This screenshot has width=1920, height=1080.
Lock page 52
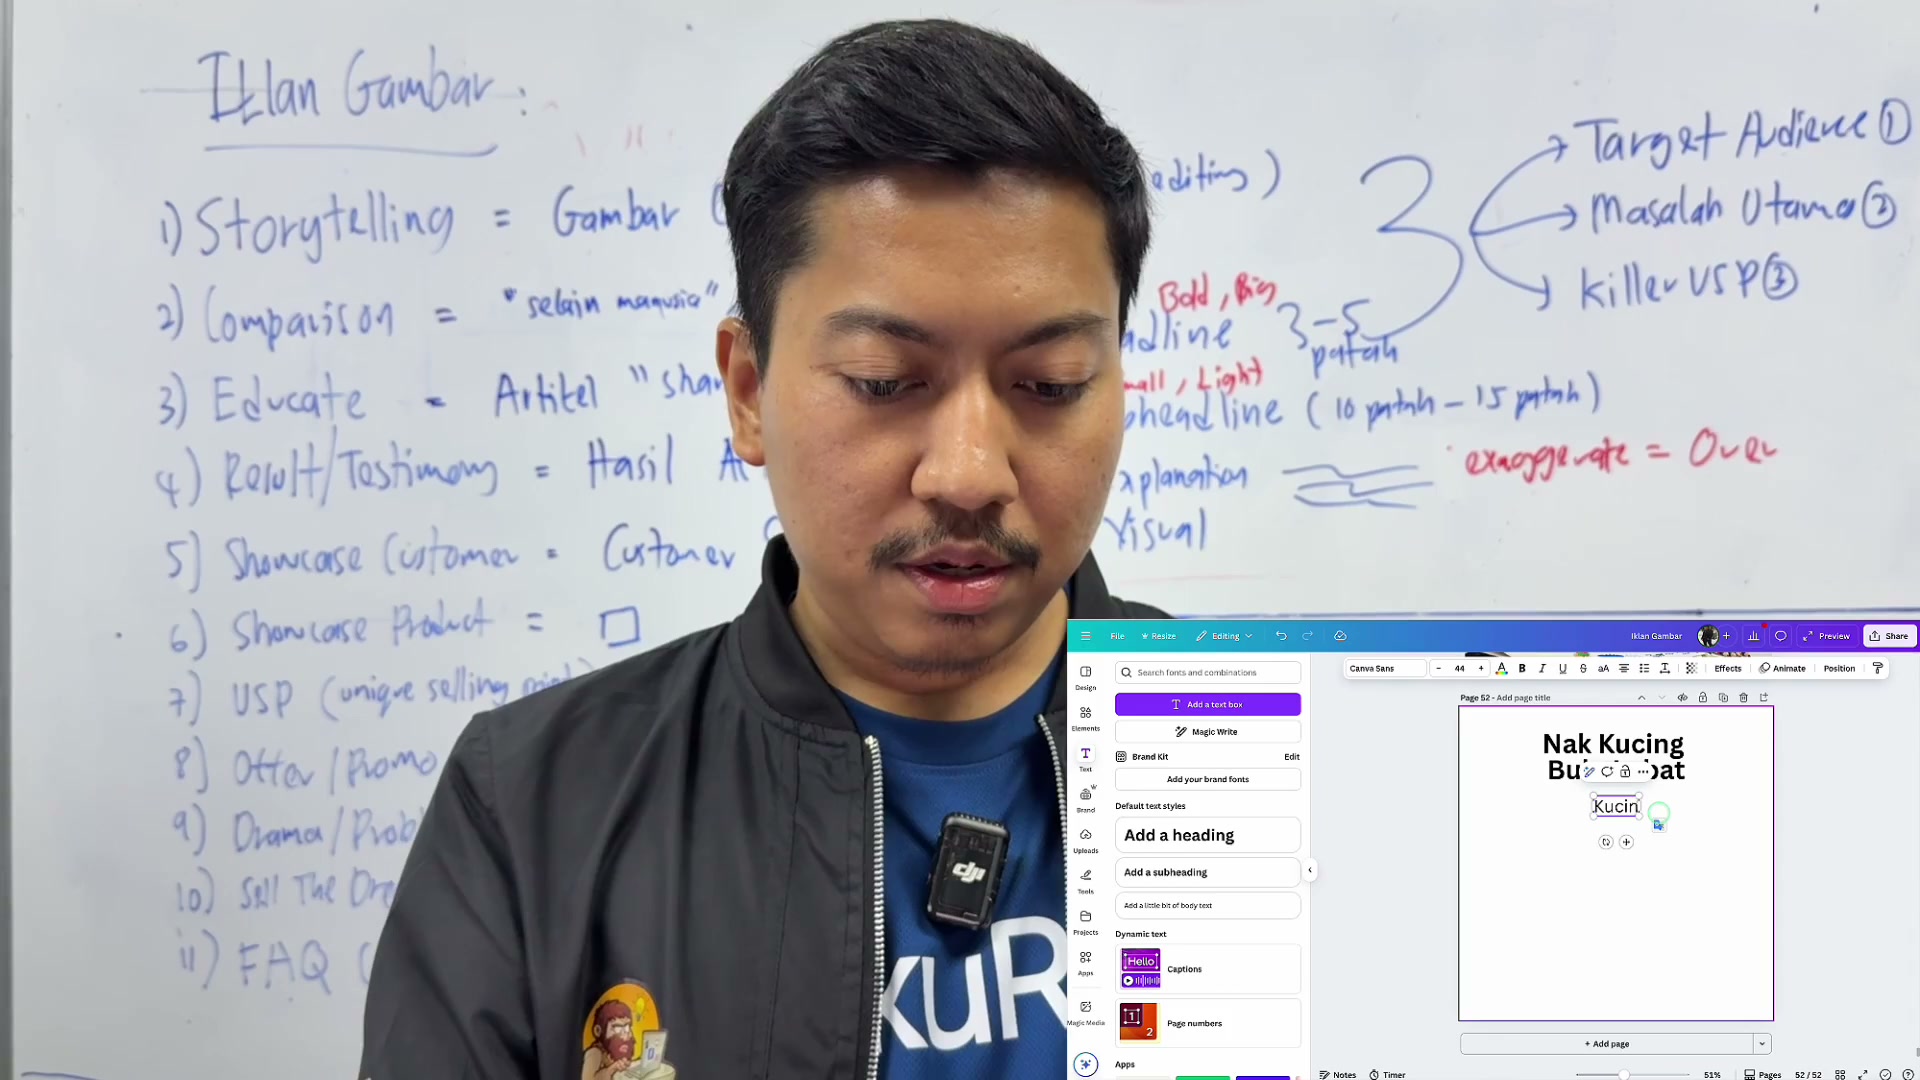[x=1703, y=698]
